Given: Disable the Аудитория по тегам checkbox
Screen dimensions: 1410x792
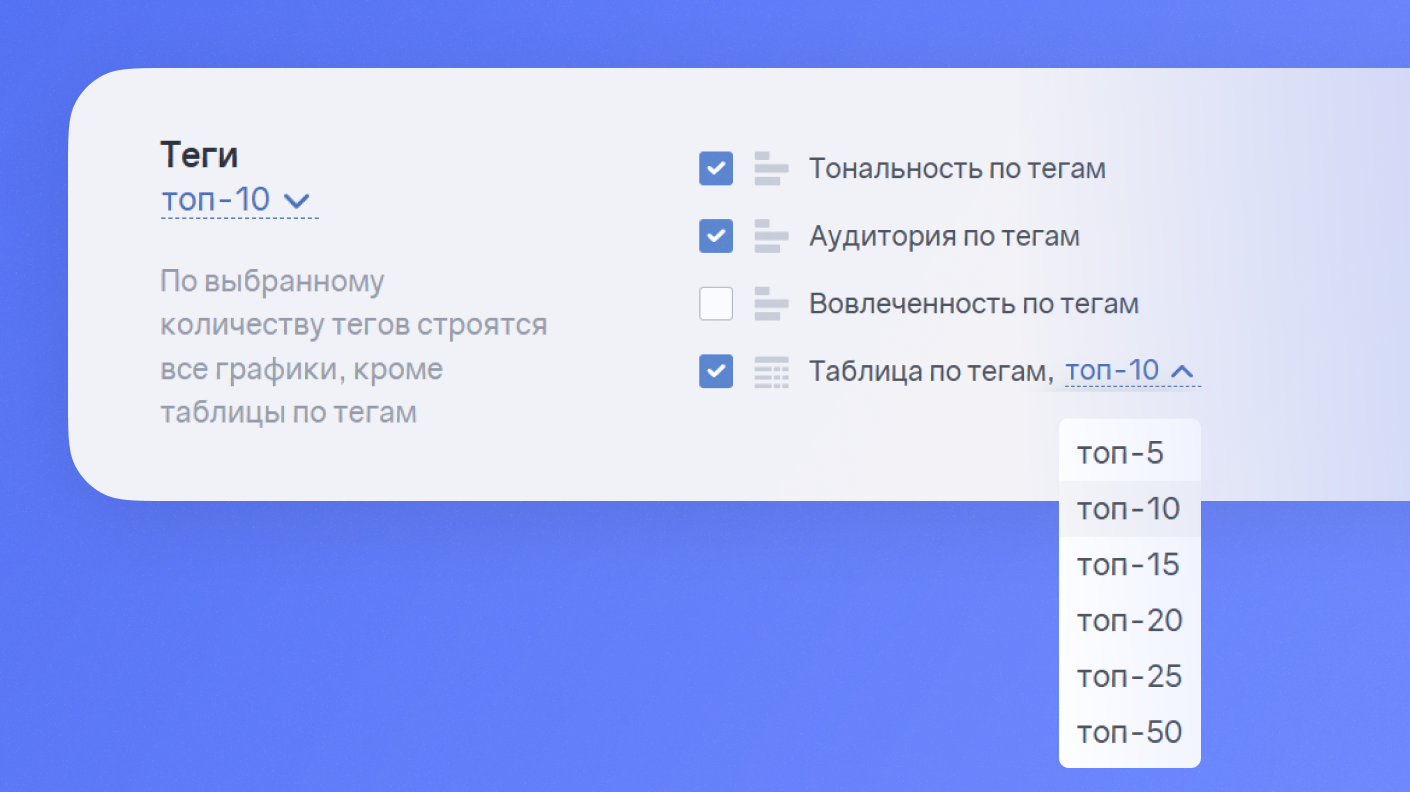Looking at the screenshot, I should (x=716, y=237).
